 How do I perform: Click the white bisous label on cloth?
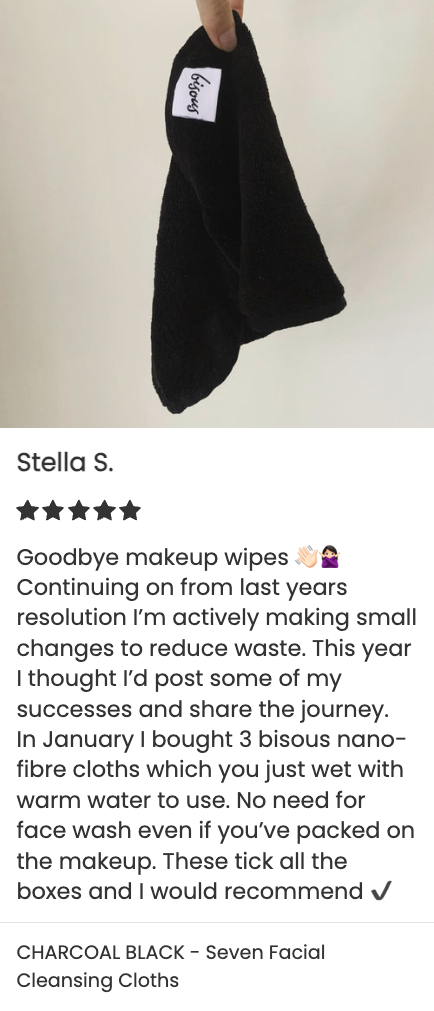pos(196,93)
